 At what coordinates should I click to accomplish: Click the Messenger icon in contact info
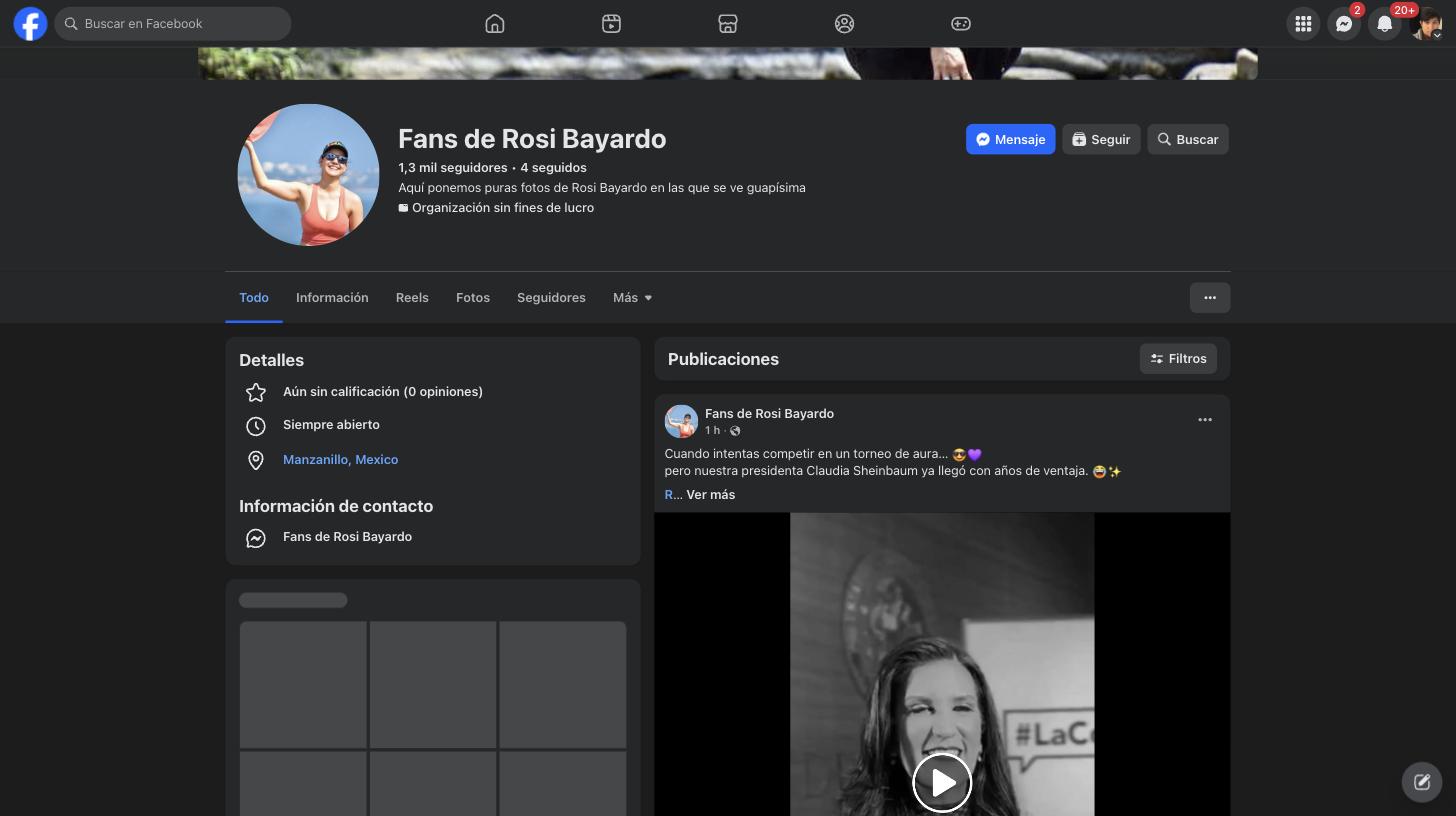256,538
